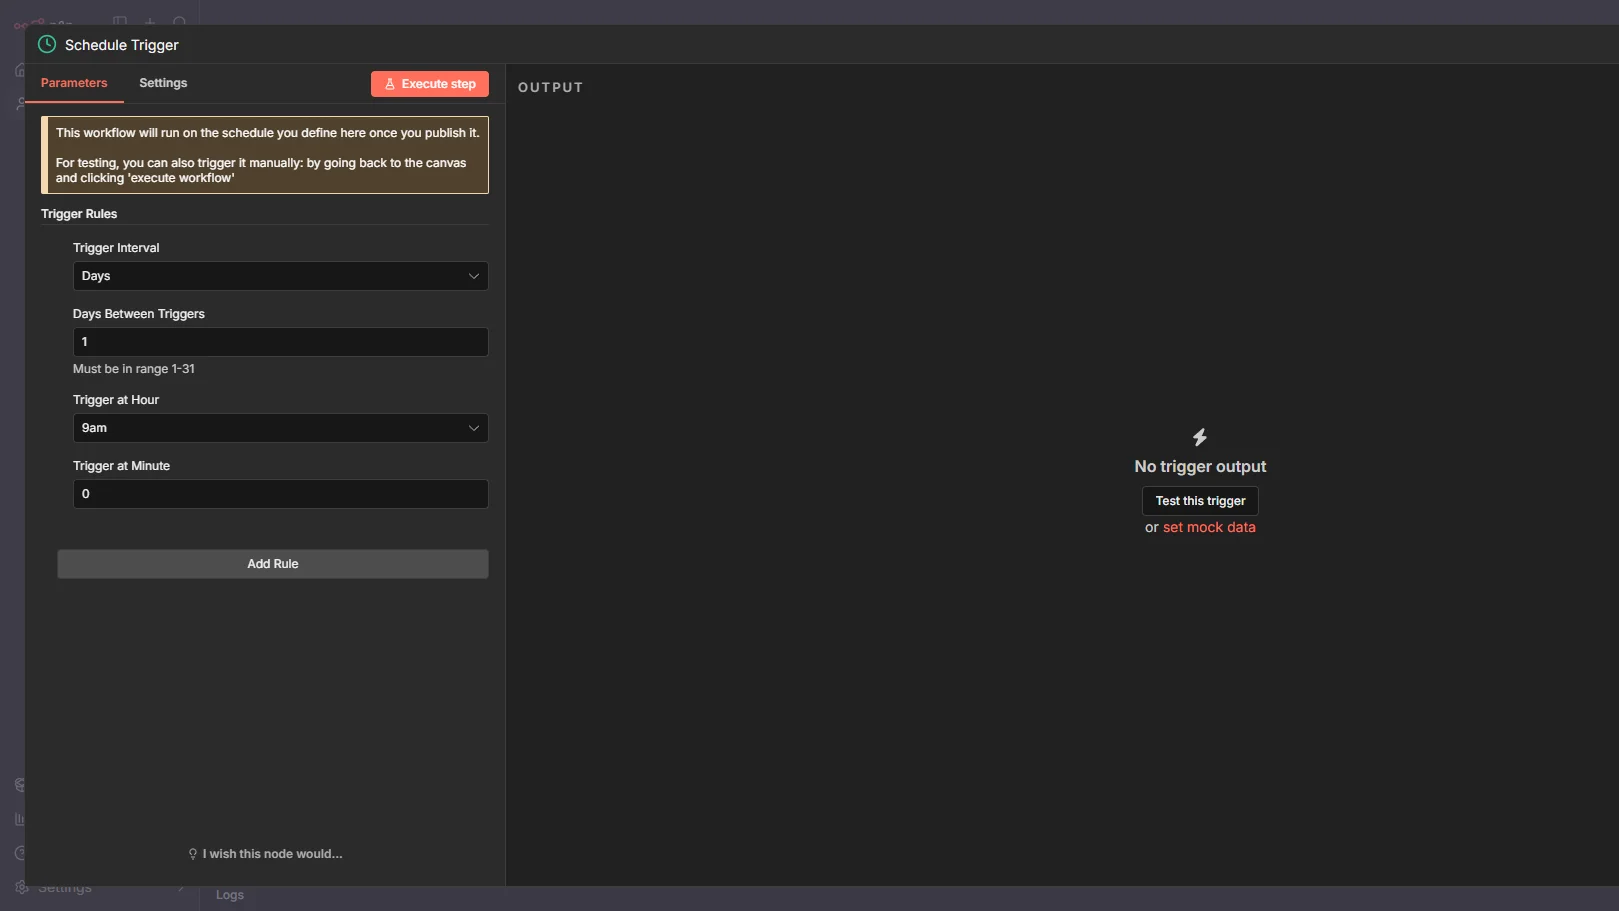Viewport: 1619px width, 911px height.
Task: Switch to the Parameters tab
Action: pos(74,83)
